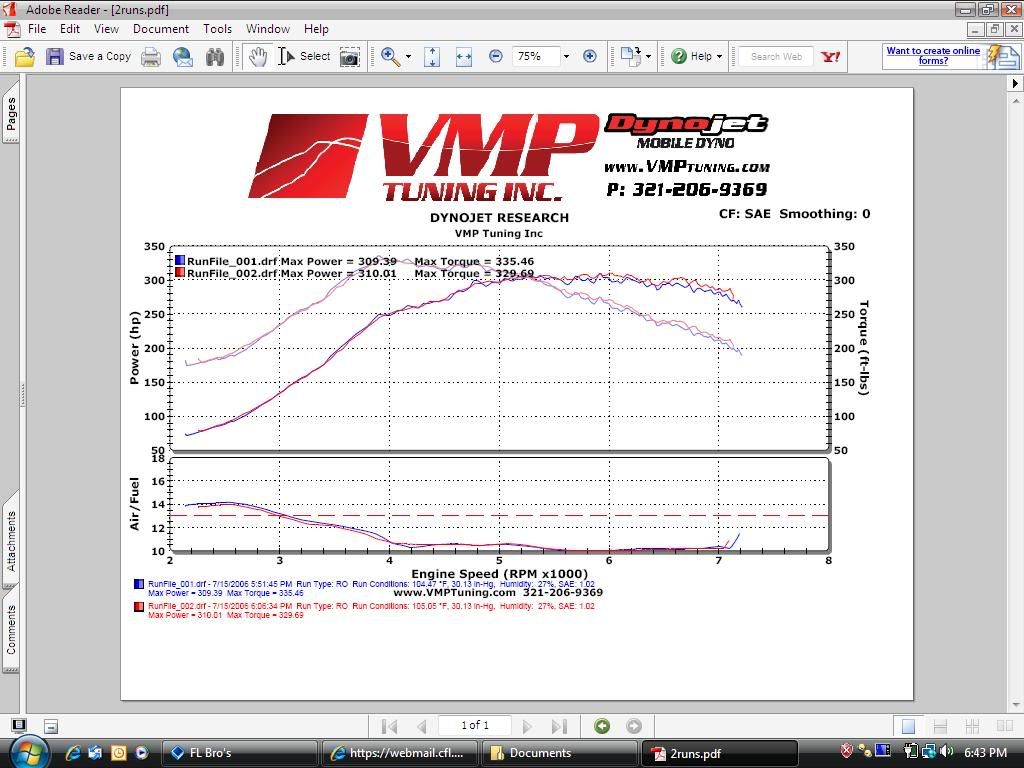
Task: Go to next page
Action: (x=527, y=726)
